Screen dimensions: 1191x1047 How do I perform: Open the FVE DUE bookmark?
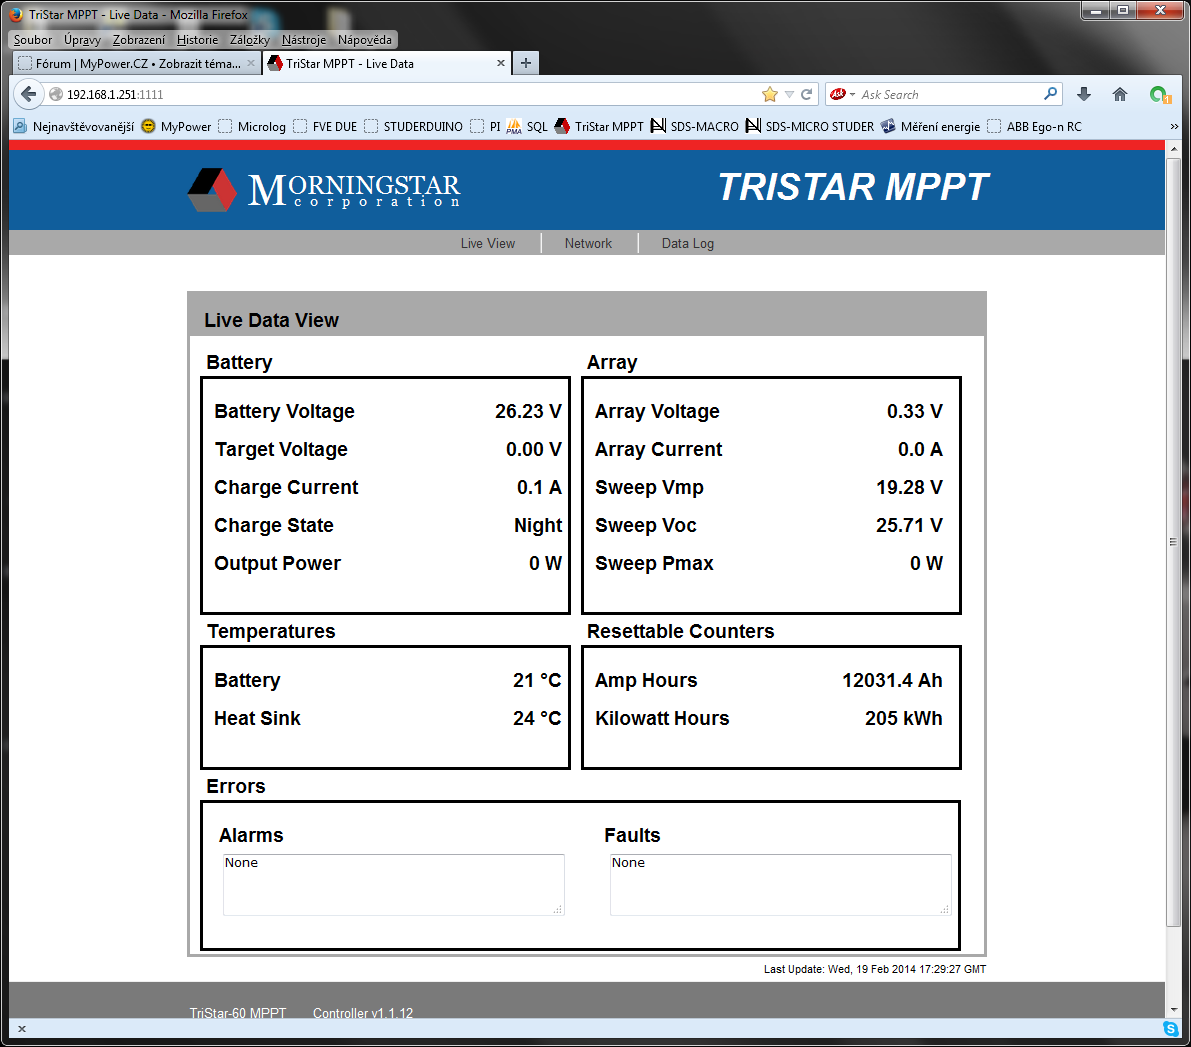(325, 126)
